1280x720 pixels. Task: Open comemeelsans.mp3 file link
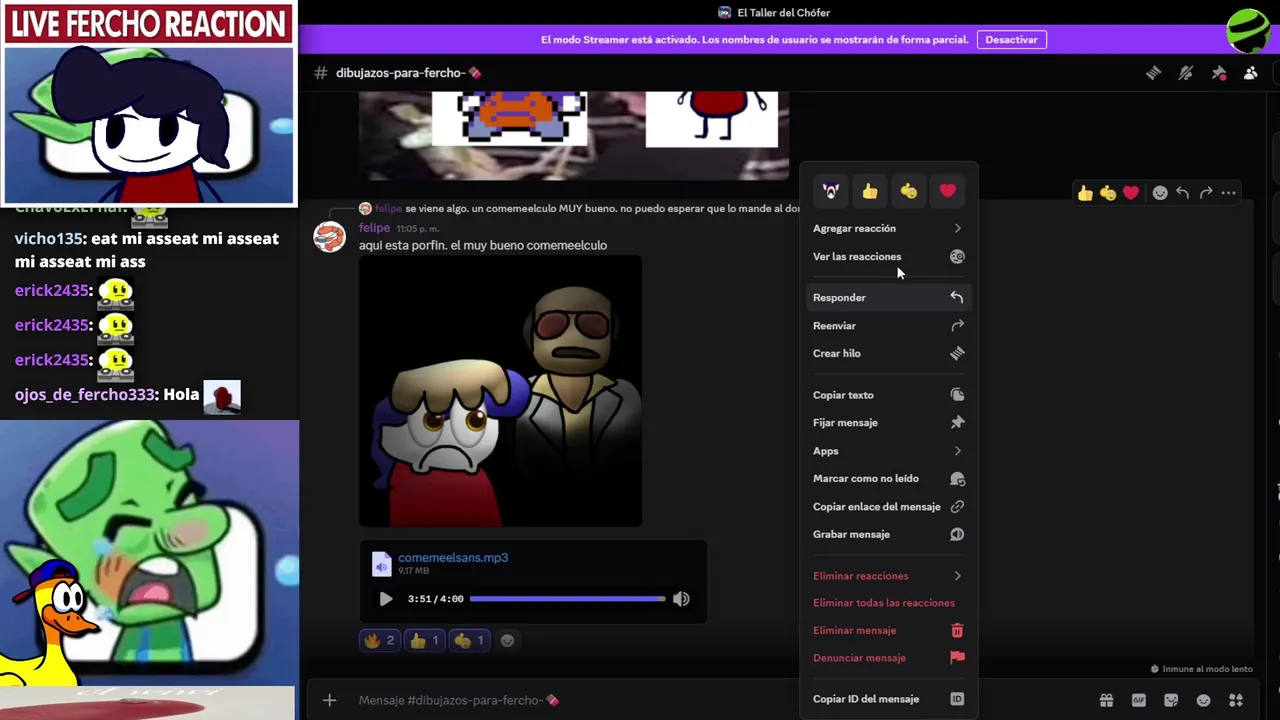point(453,558)
